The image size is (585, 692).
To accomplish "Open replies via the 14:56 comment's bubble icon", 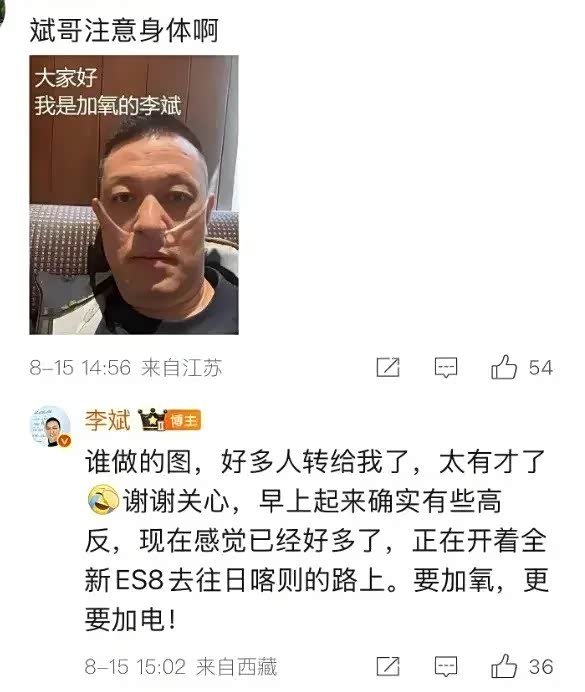I will tap(446, 368).
